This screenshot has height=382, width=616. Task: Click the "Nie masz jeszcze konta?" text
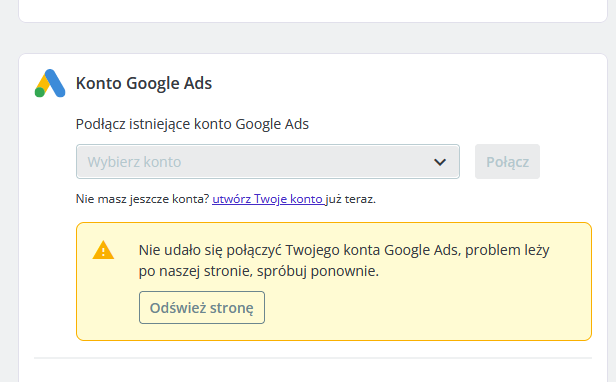tap(143, 199)
